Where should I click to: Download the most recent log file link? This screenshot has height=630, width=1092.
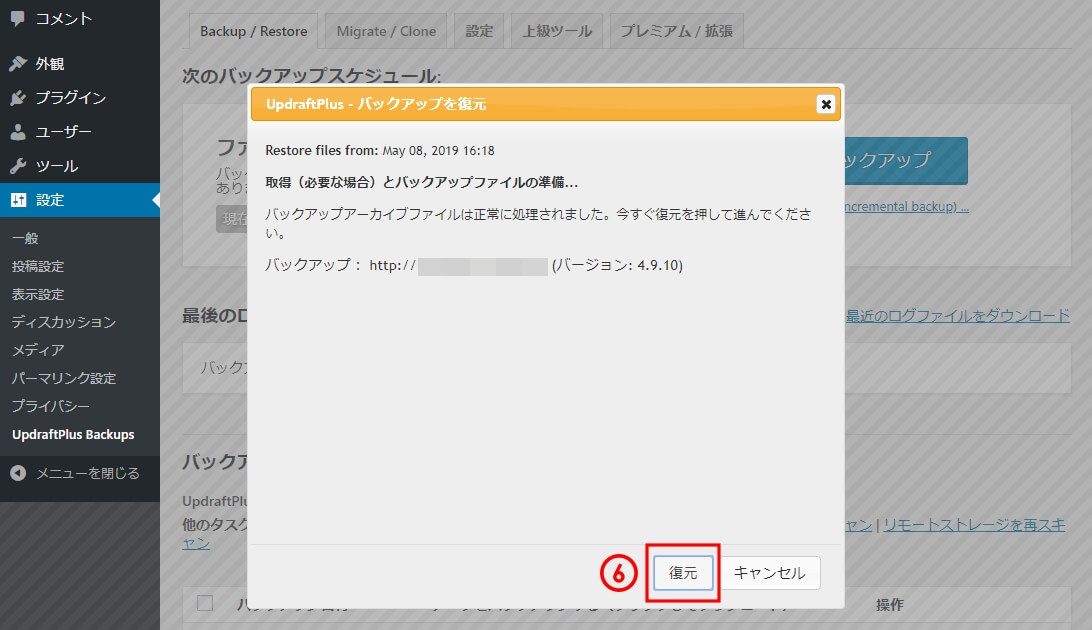click(958, 316)
